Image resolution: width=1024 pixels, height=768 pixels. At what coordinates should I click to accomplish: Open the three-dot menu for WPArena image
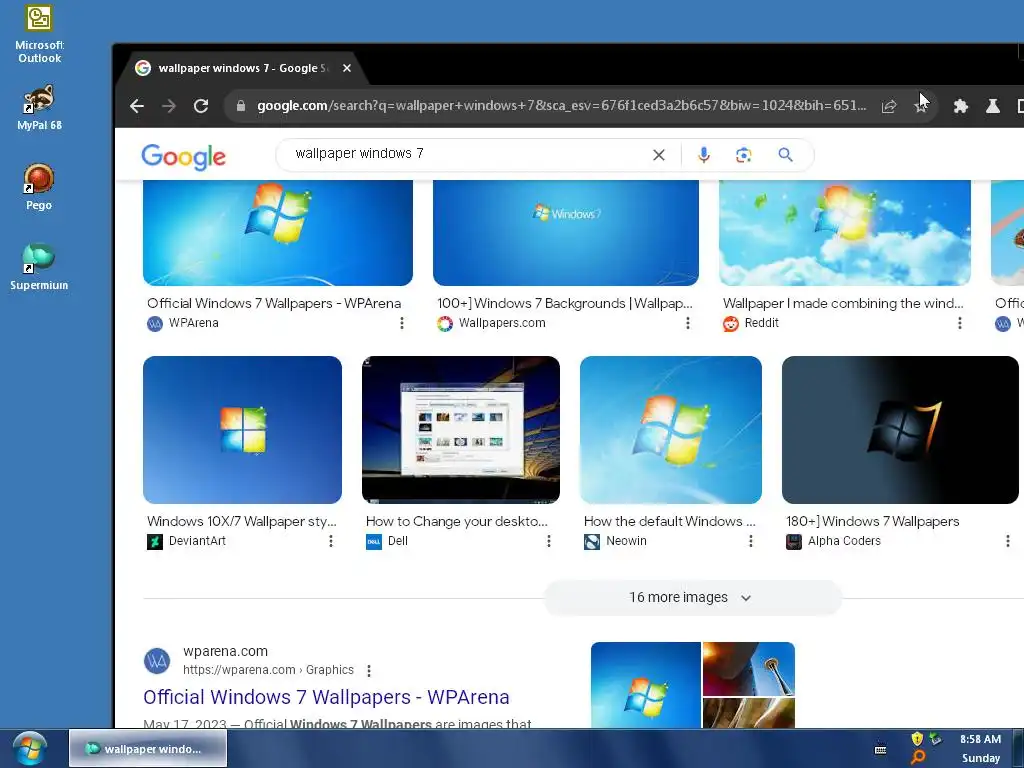coord(402,323)
